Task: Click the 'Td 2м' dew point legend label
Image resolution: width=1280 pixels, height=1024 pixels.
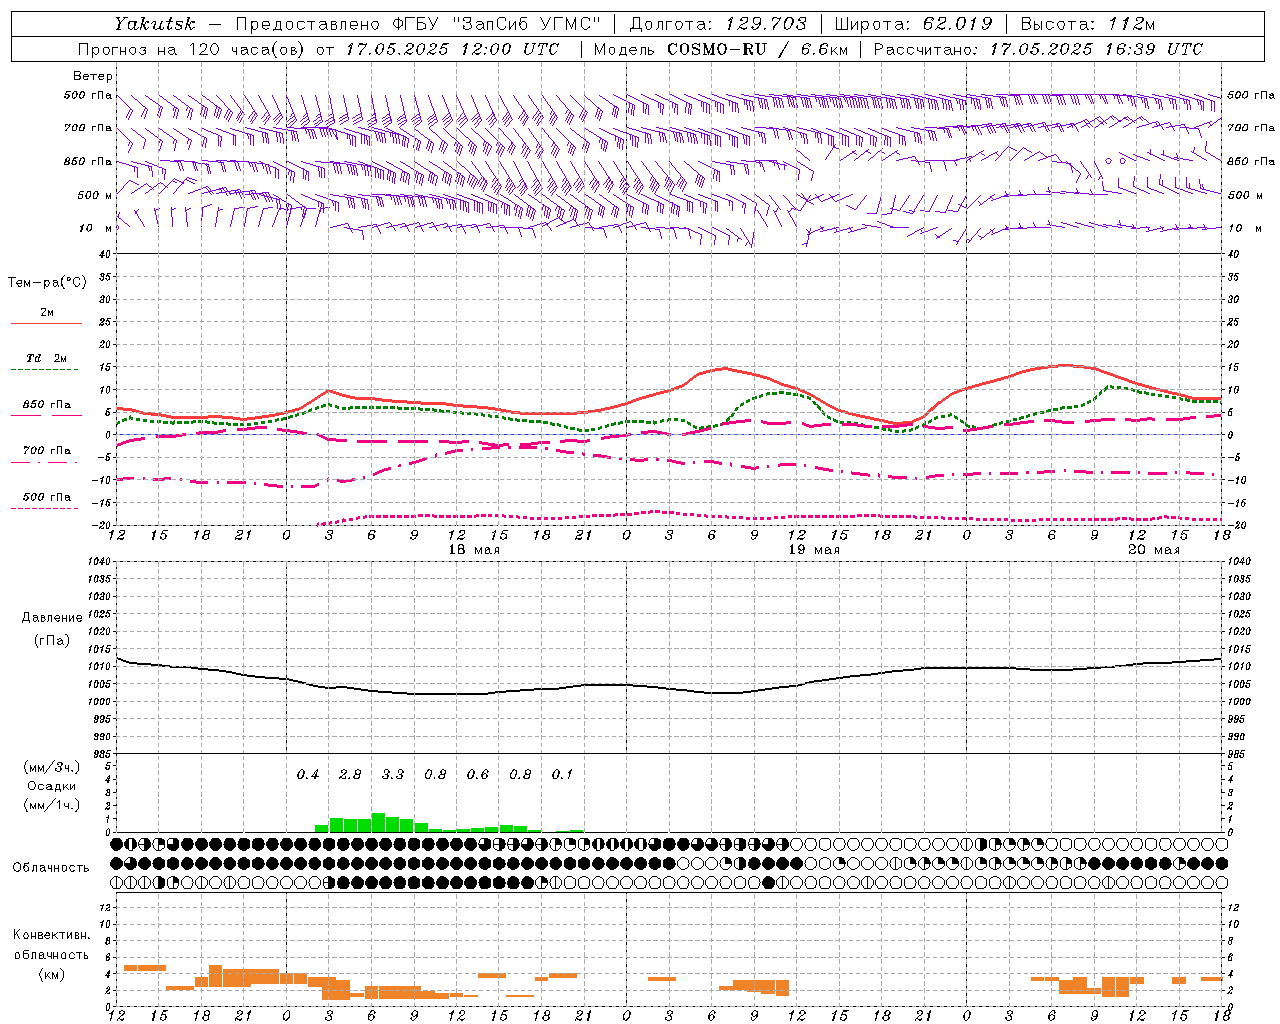Action: point(46,358)
